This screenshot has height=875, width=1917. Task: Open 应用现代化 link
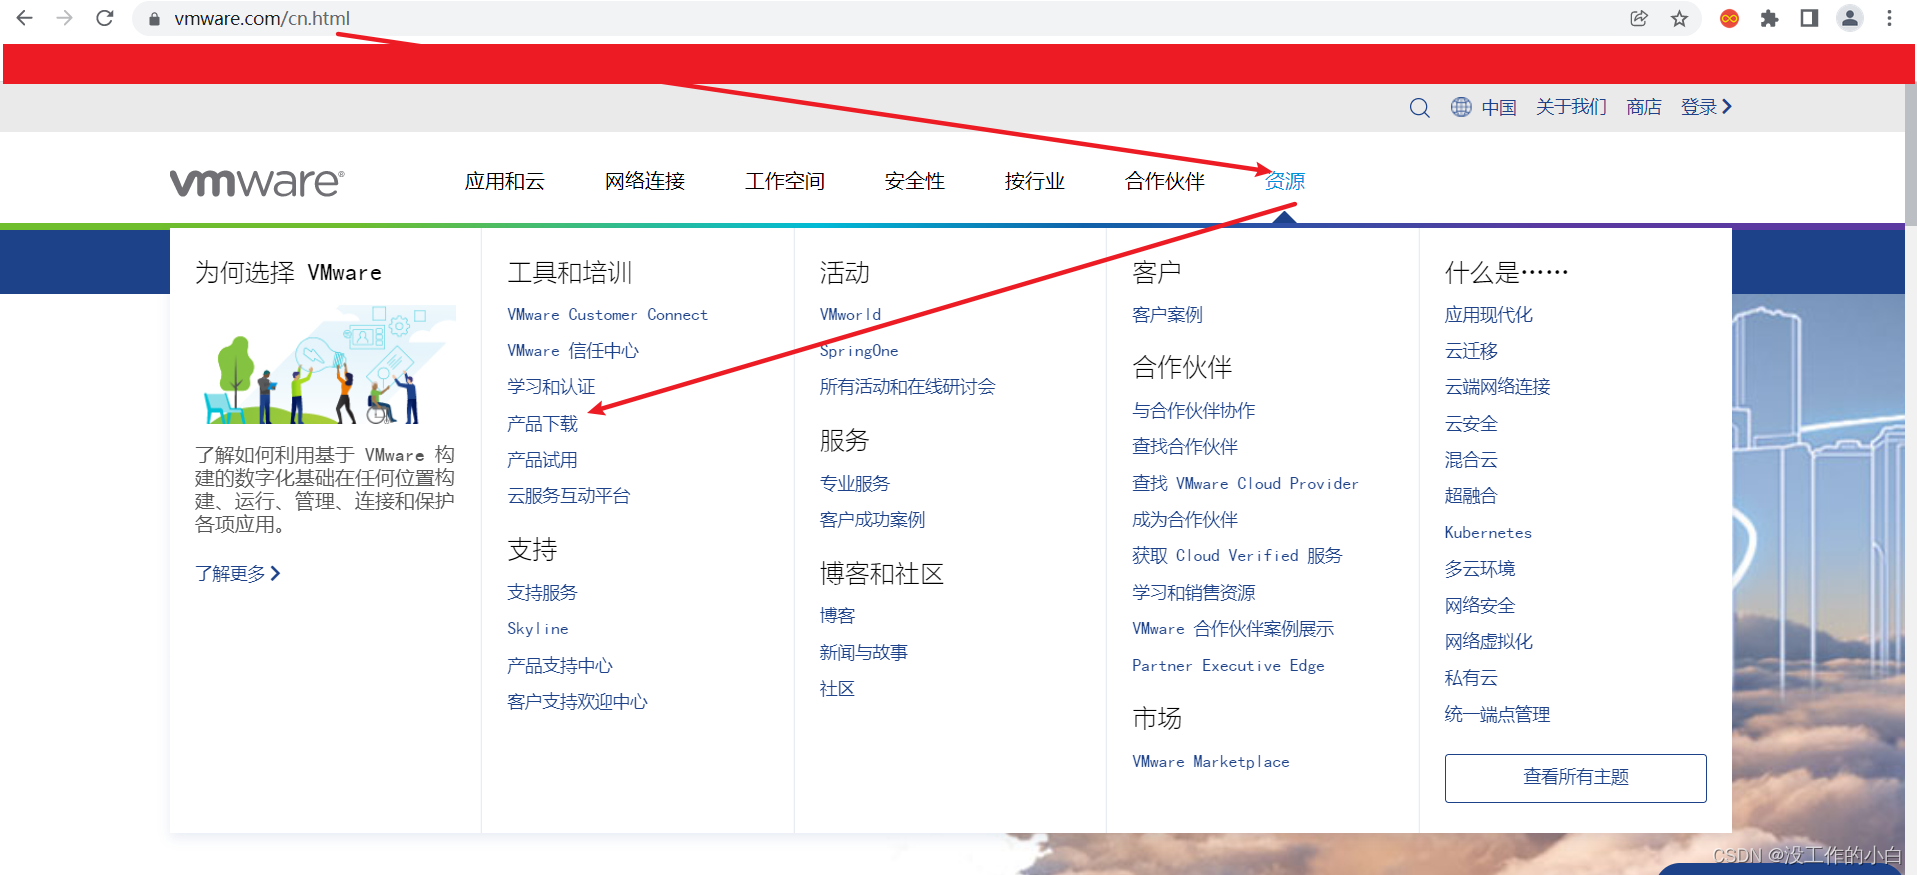pos(1489,315)
